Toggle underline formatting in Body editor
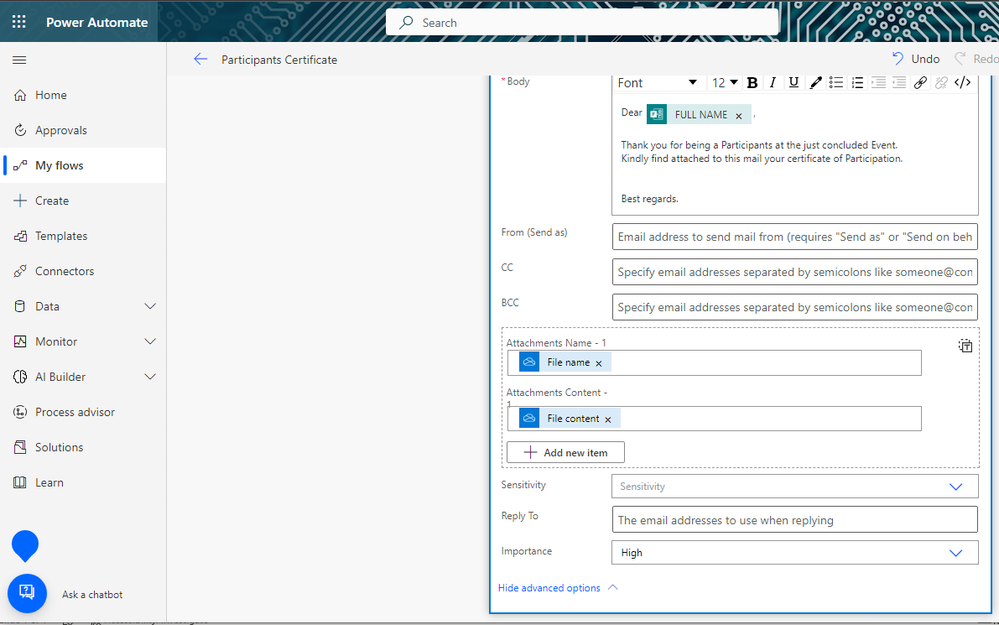 click(794, 83)
